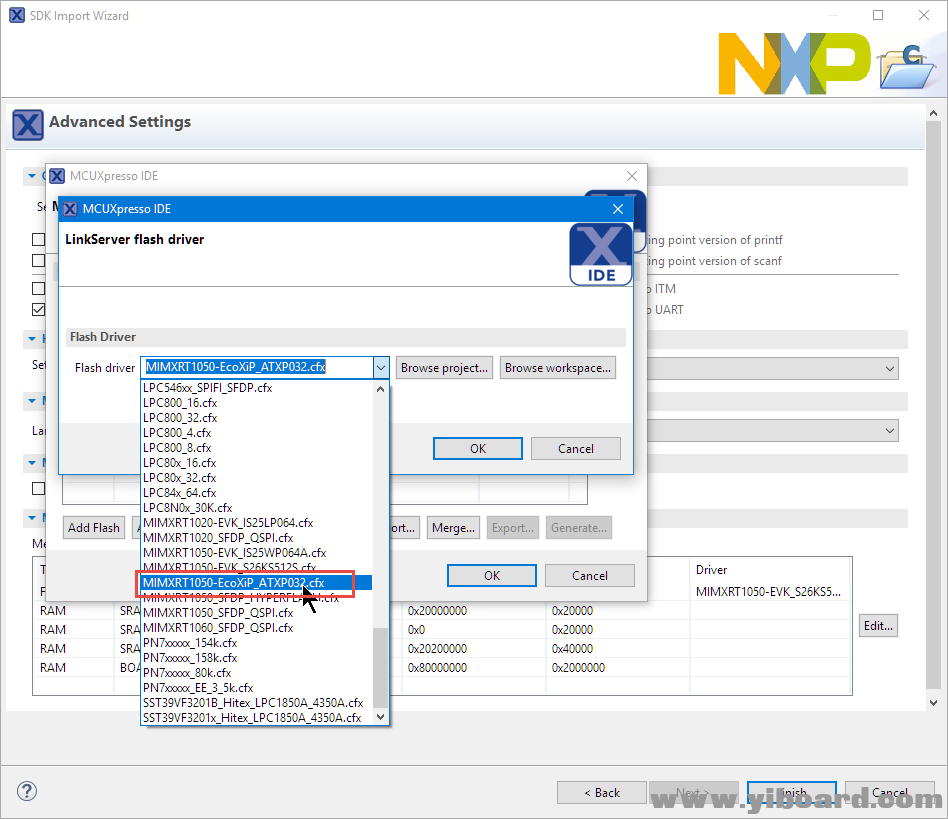This screenshot has height=819, width=948.
Task: Click the Browse project... button
Action: tap(444, 368)
